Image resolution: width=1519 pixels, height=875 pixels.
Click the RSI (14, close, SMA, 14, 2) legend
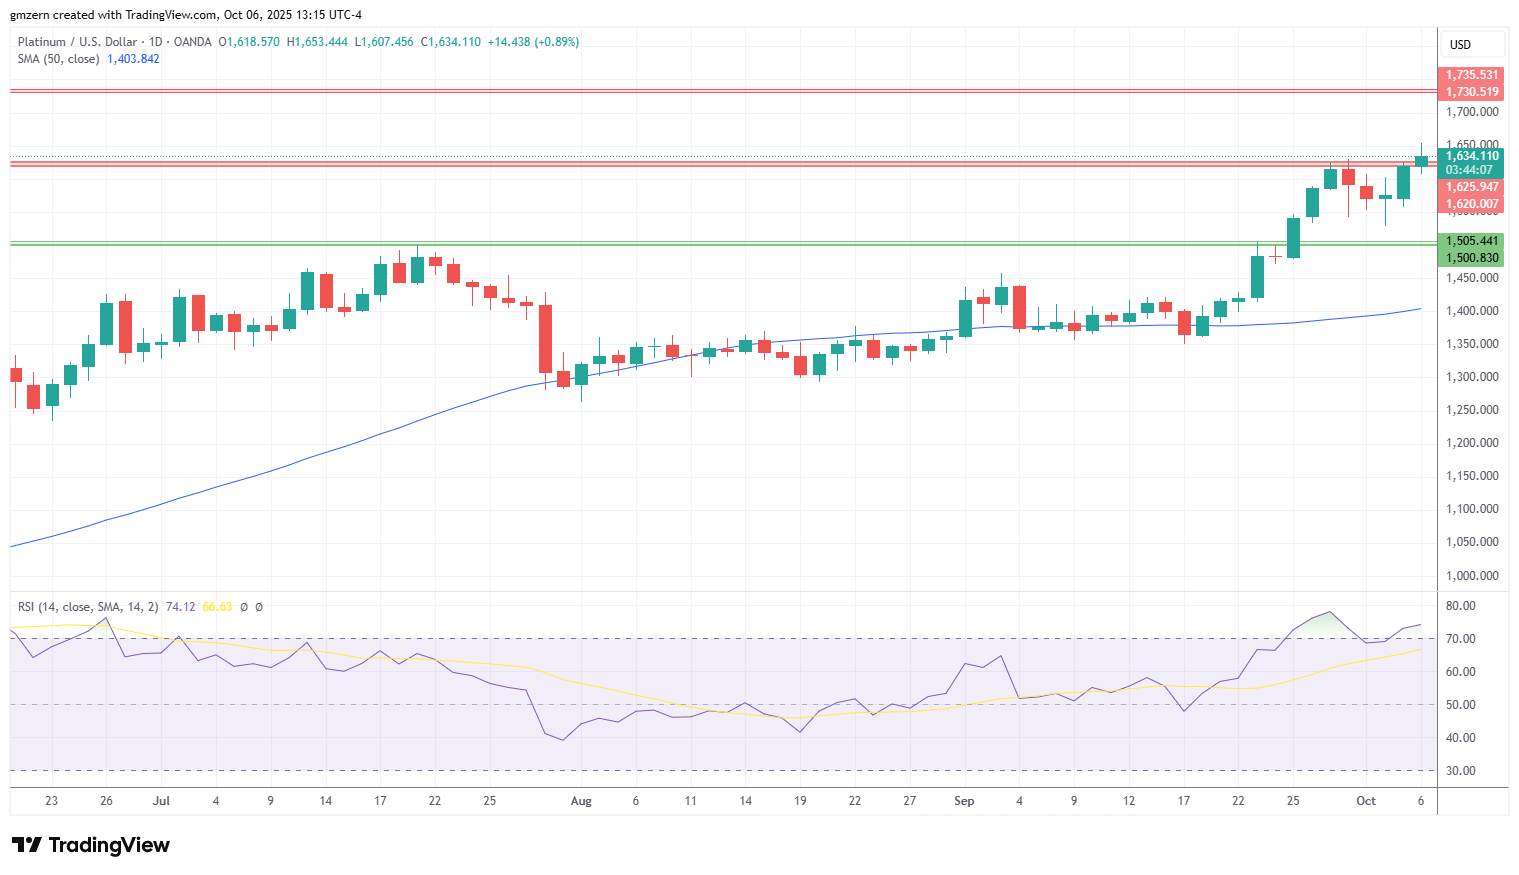88,607
